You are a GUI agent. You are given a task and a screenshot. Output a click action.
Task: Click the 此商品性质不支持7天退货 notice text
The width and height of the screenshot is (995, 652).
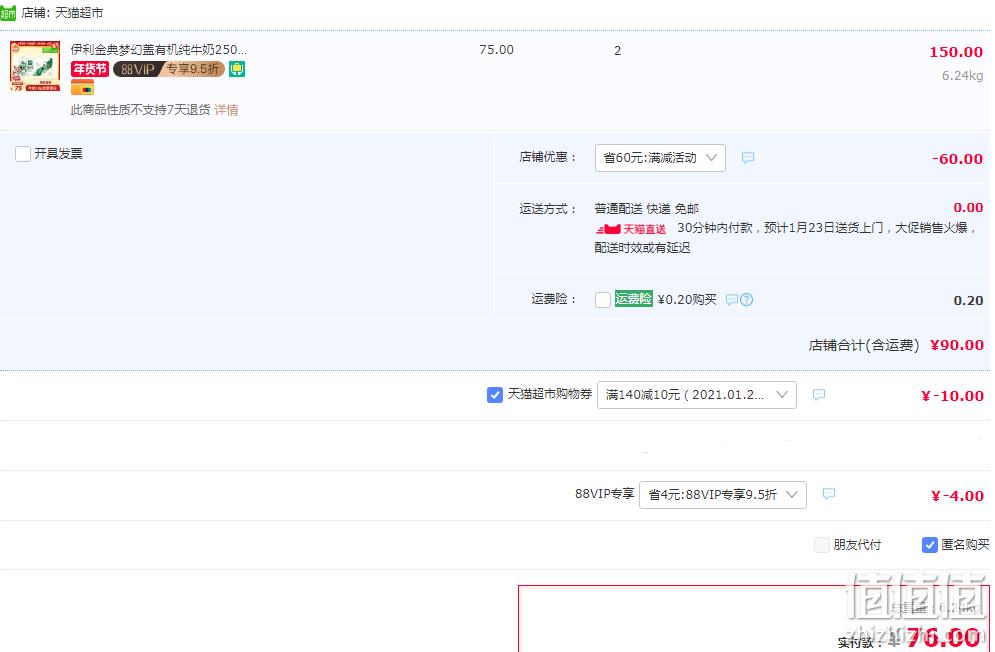(140, 110)
